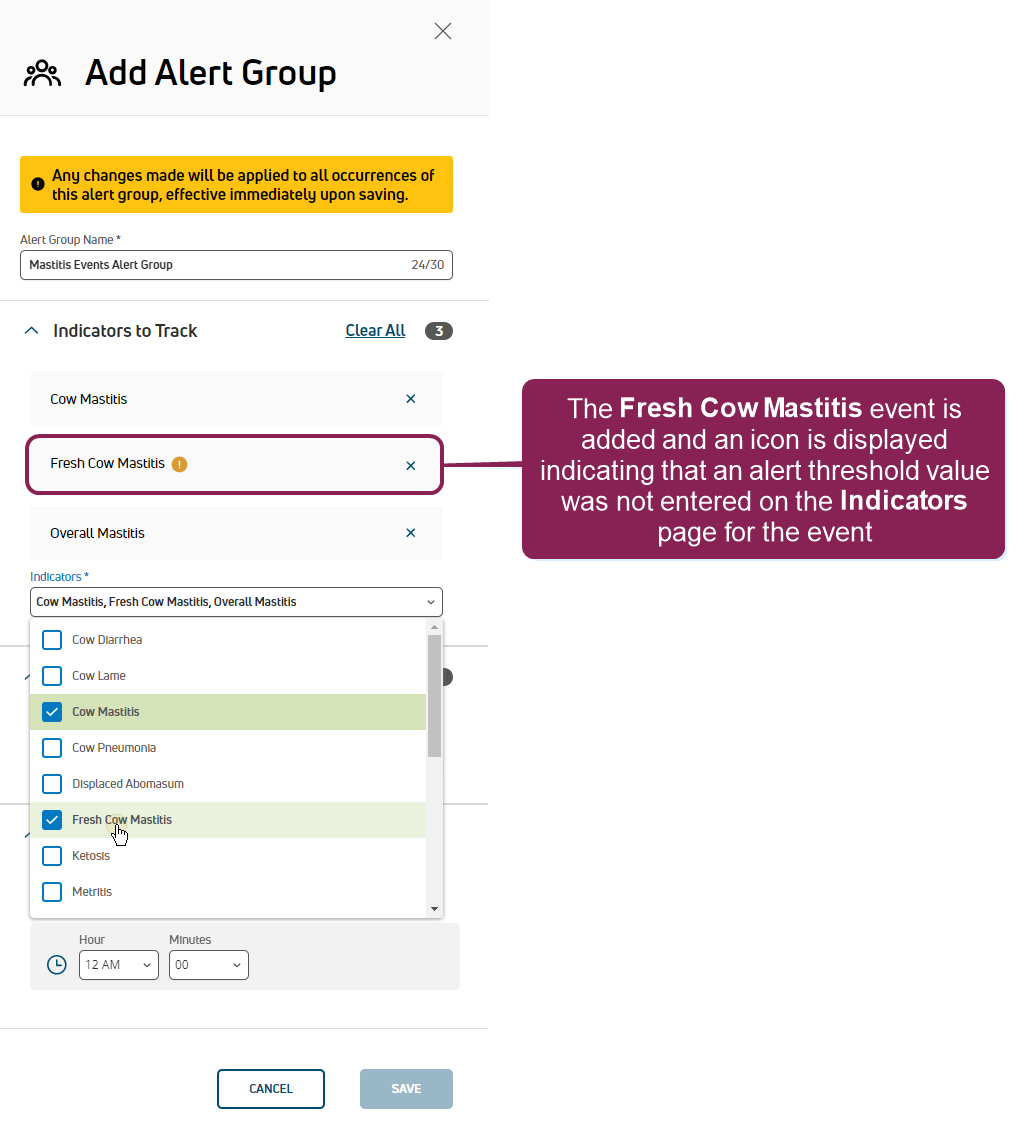Click the CANCEL button
The height and width of the screenshot is (1126, 1022).
point(271,1089)
